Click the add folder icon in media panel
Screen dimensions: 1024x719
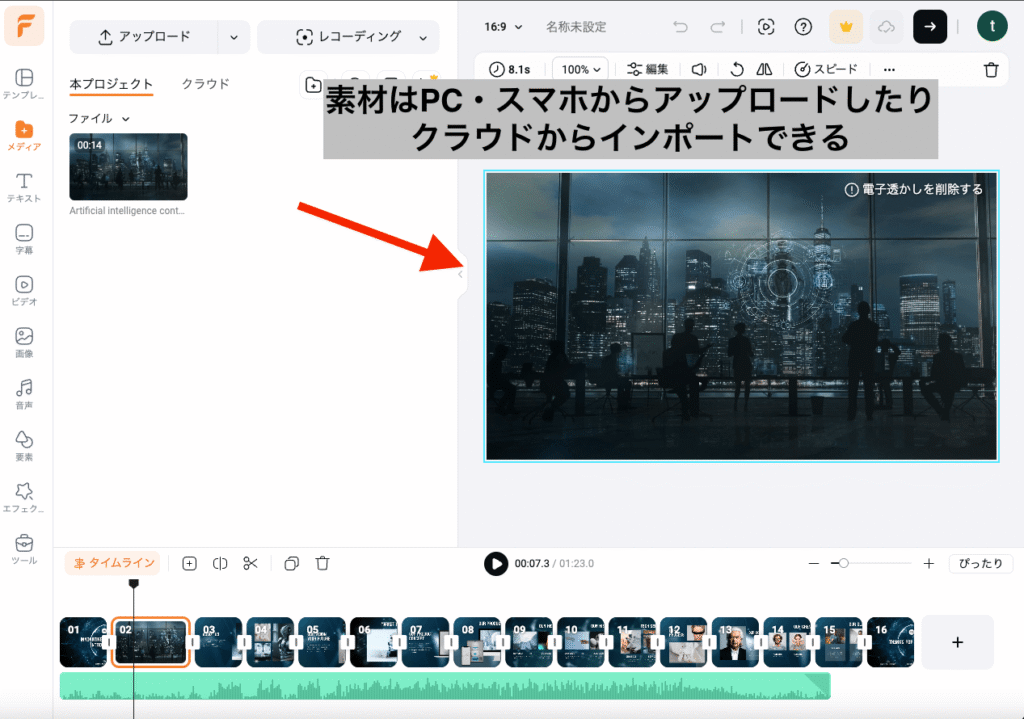tap(313, 85)
